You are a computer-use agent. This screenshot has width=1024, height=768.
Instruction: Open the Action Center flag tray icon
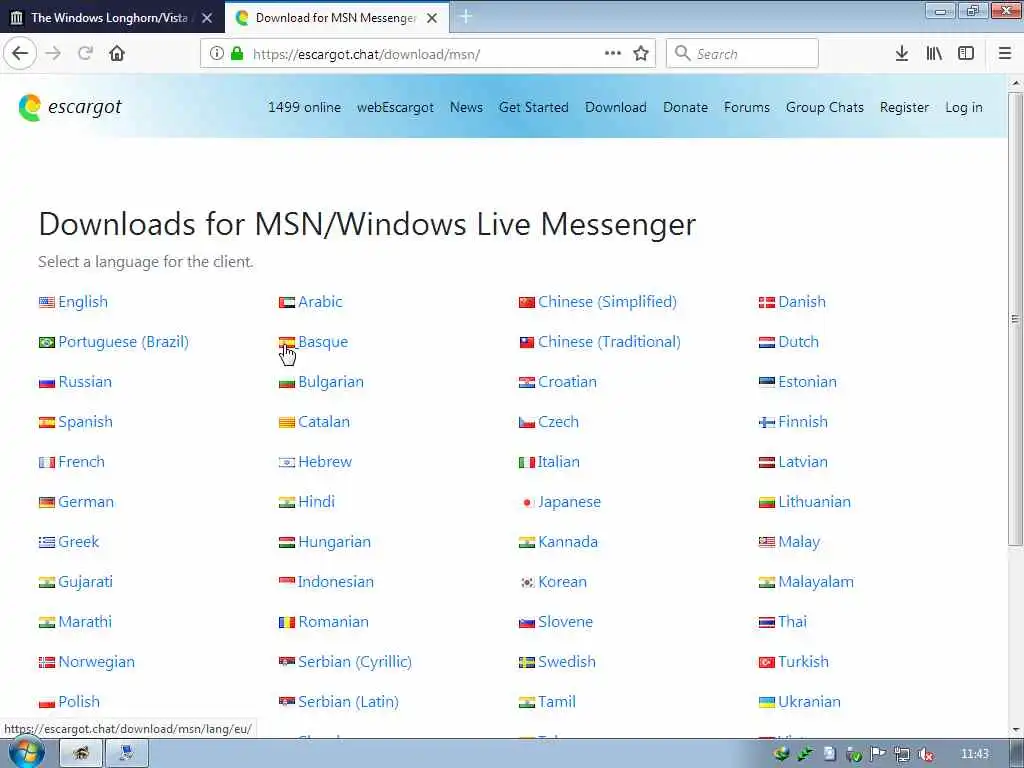(878, 754)
